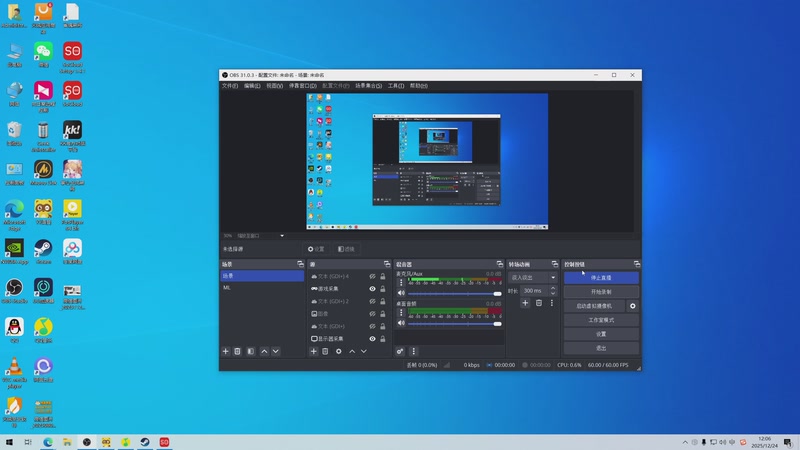Screen dimensions: 800x450
Task: Pop out the Scenes (场景) dock panel
Action: coord(300,264)
